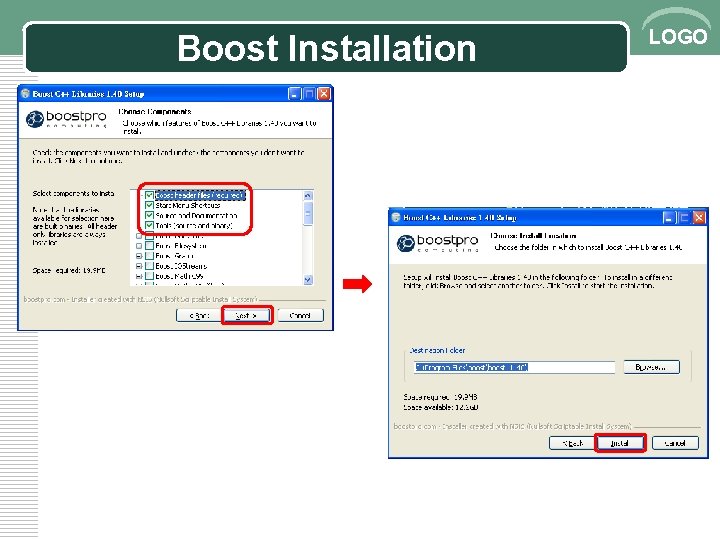This screenshot has height=540, width=720.
Task: Expand the Boost Filesystem tree node
Action: pyautogui.click(x=139, y=246)
